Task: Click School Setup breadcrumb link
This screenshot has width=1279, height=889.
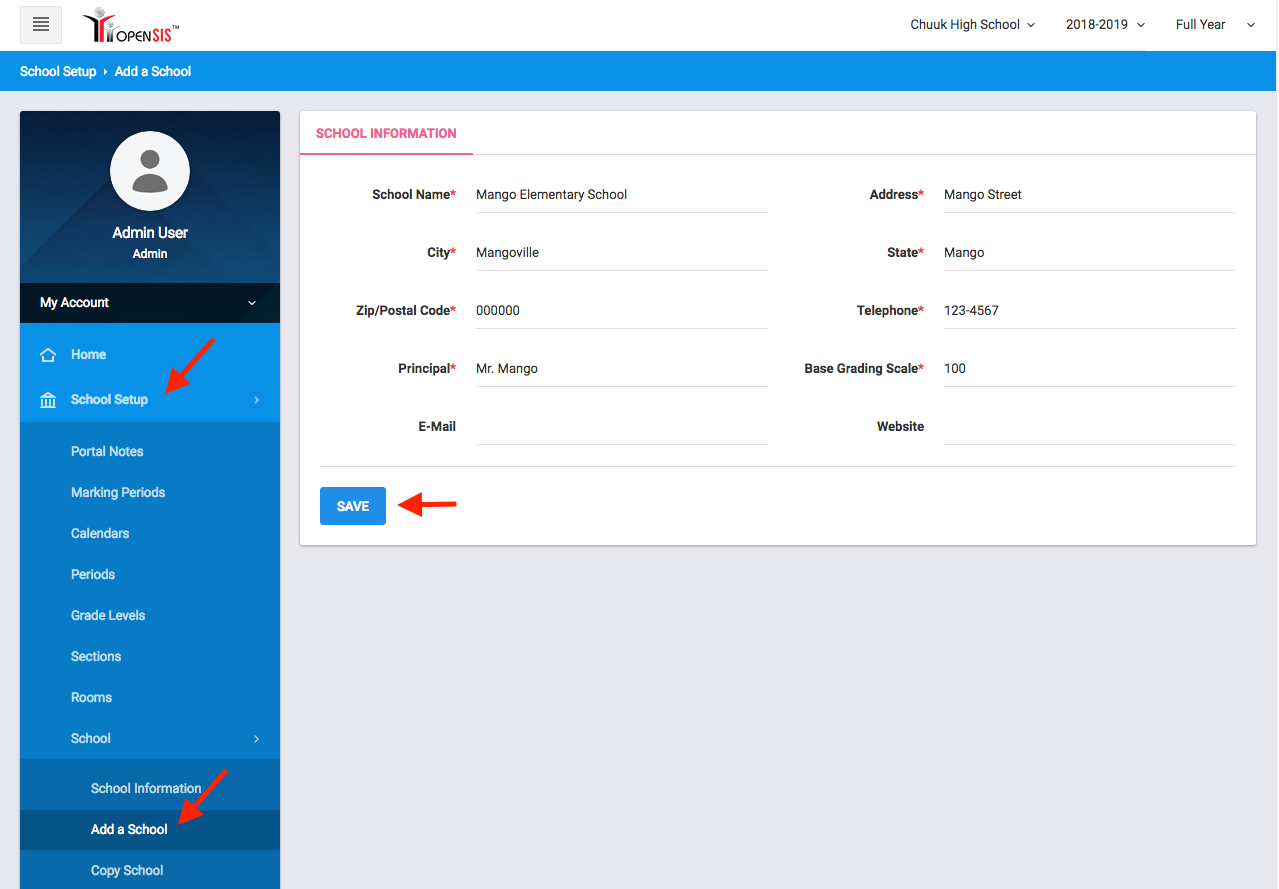Action: [58, 71]
